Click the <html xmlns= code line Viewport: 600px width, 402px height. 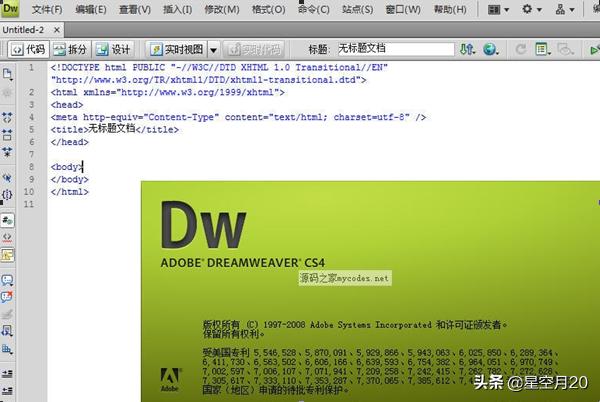pos(168,92)
